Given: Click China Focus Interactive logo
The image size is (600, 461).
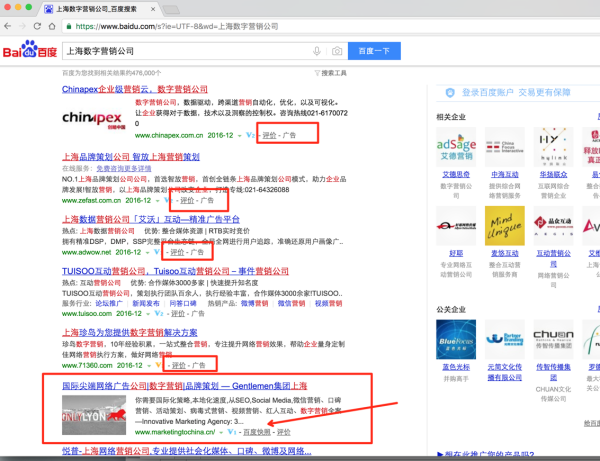Looking at the screenshot, I should 505,147.
